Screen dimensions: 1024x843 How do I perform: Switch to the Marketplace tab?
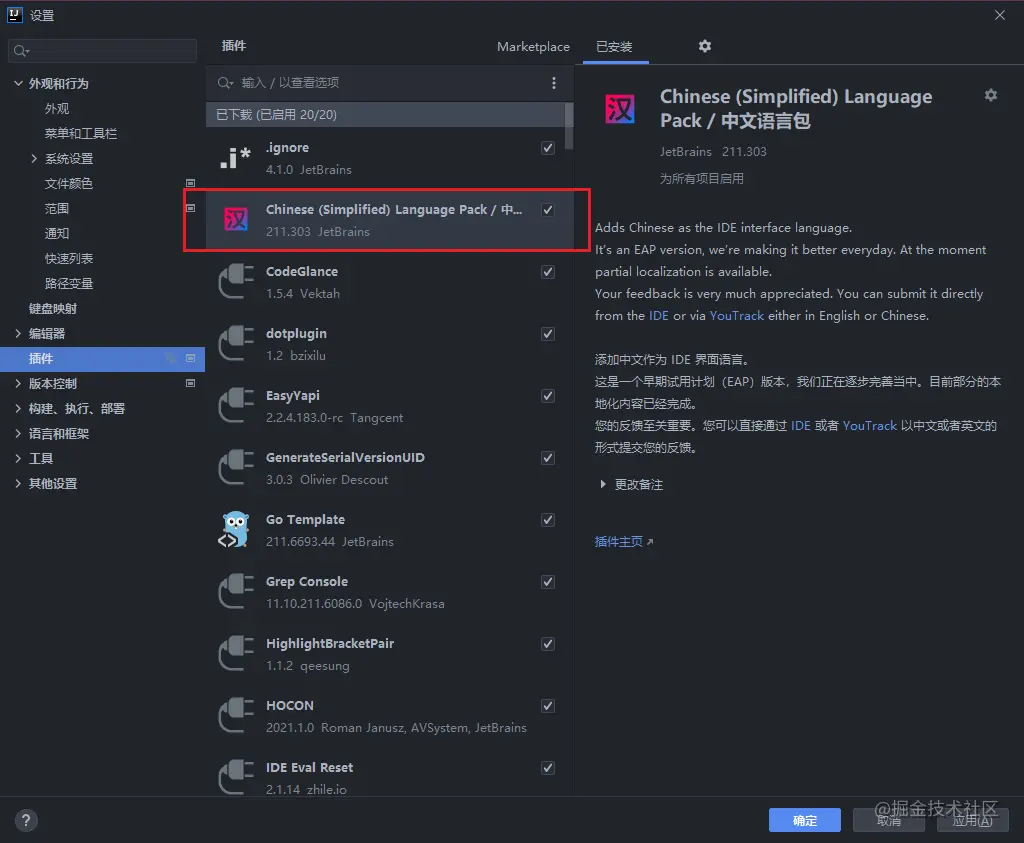tap(533, 46)
